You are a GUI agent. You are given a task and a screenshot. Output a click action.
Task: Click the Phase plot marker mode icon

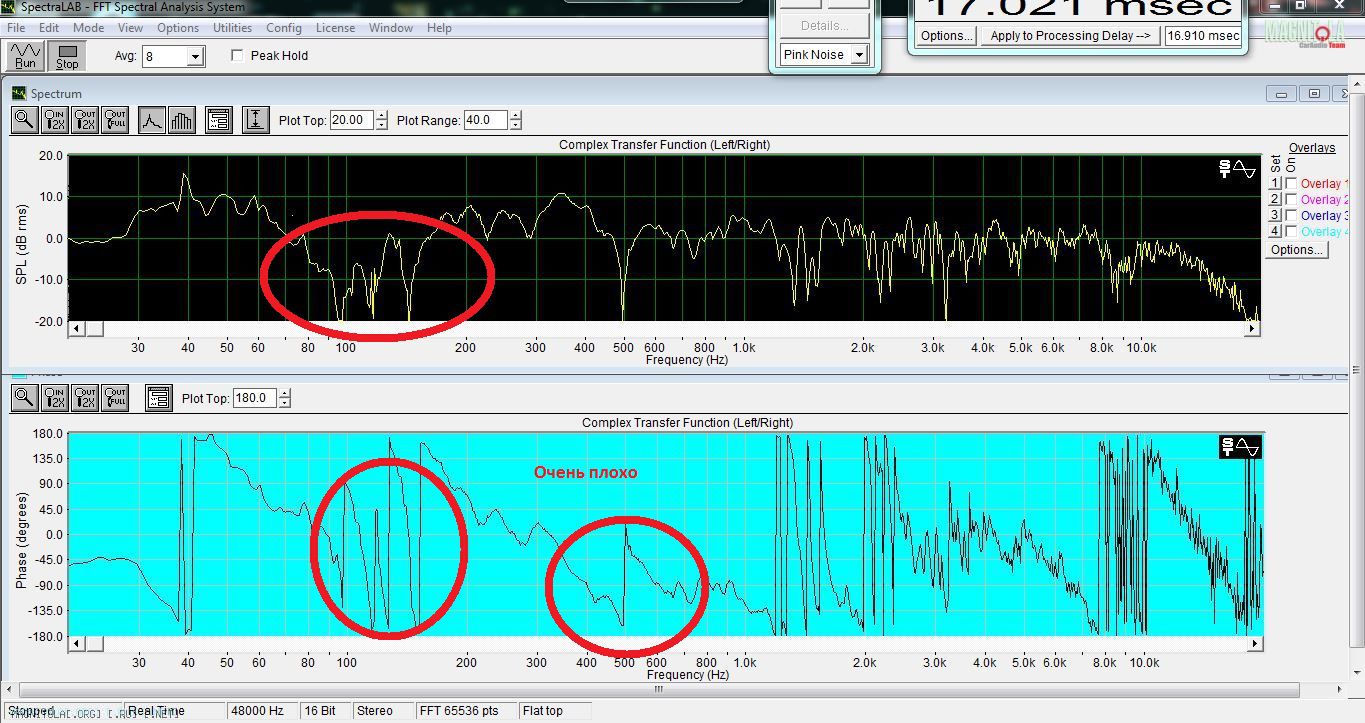[1240, 447]
